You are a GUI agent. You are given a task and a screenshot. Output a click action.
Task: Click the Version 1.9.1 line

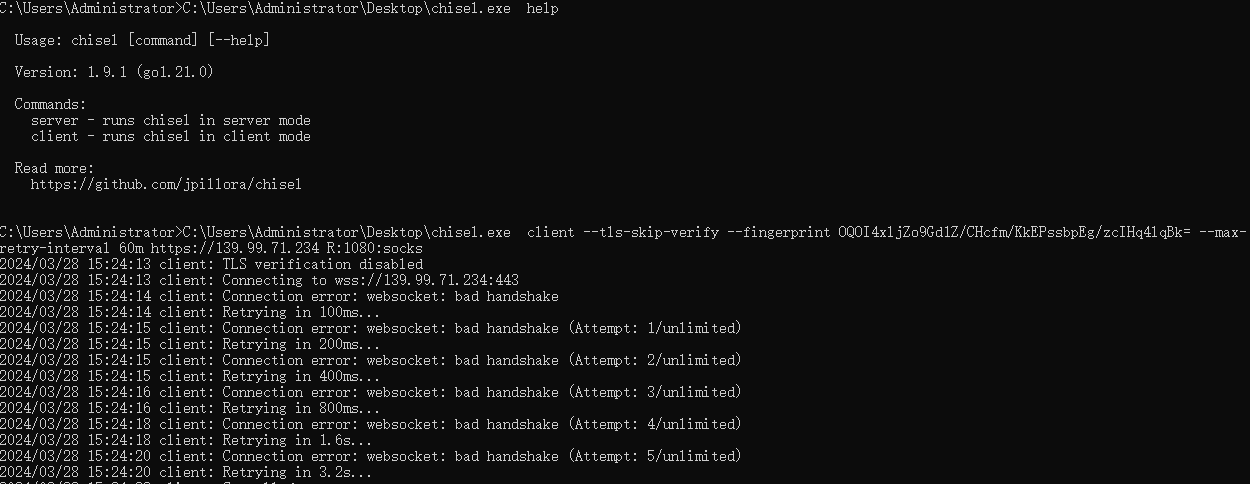(x=114, y=72)
